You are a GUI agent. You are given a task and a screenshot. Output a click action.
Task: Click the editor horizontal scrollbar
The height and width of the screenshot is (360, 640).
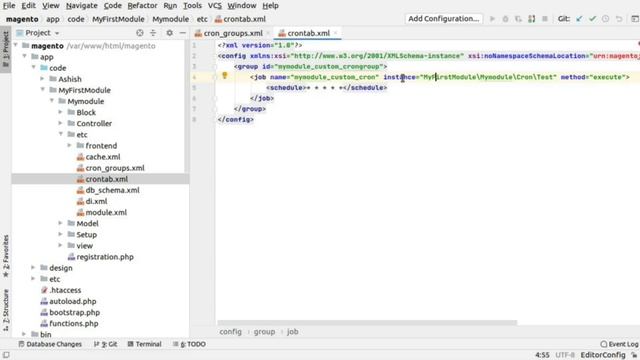(x=367, y=322)
